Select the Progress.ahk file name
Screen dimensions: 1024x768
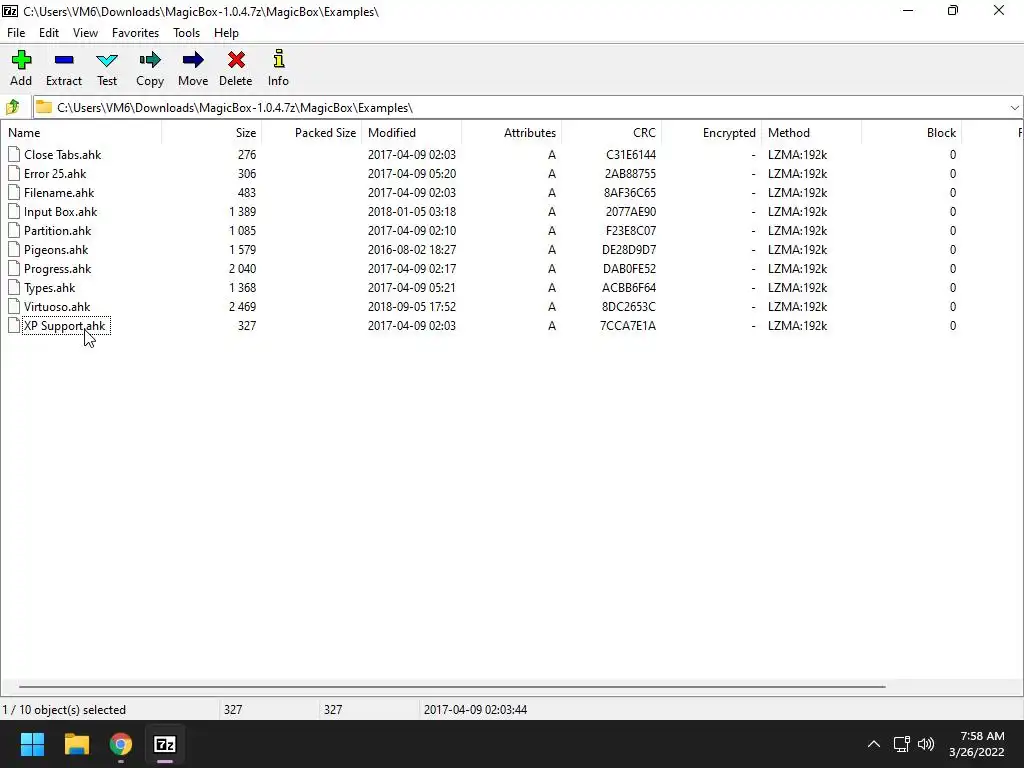point(57,268)
